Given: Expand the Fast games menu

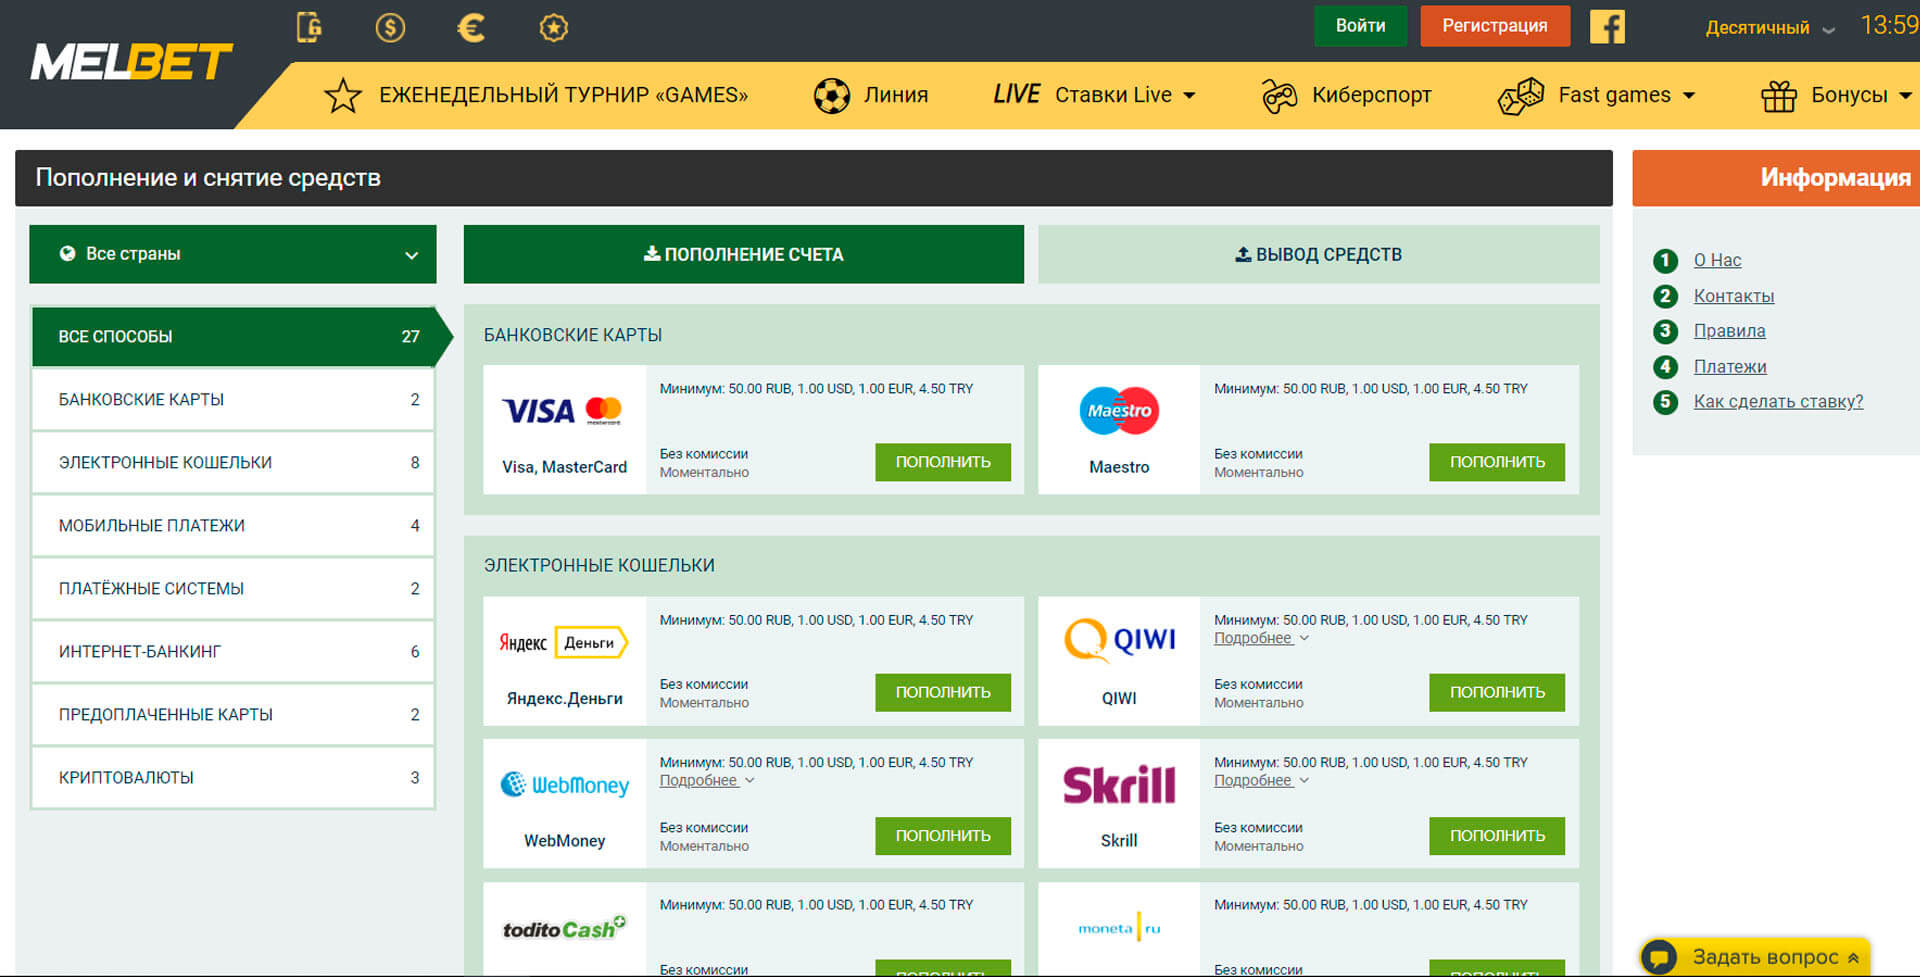Looking at the screenshot, I should point(1626,95).
